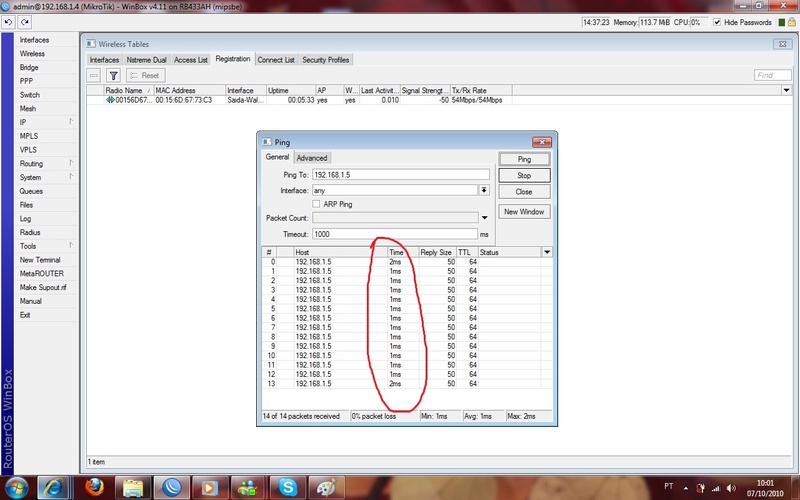Viewport: 800px width, 500px height.
Task: Sort by the Signal Strength column header
Action: (x=425, y=90)
